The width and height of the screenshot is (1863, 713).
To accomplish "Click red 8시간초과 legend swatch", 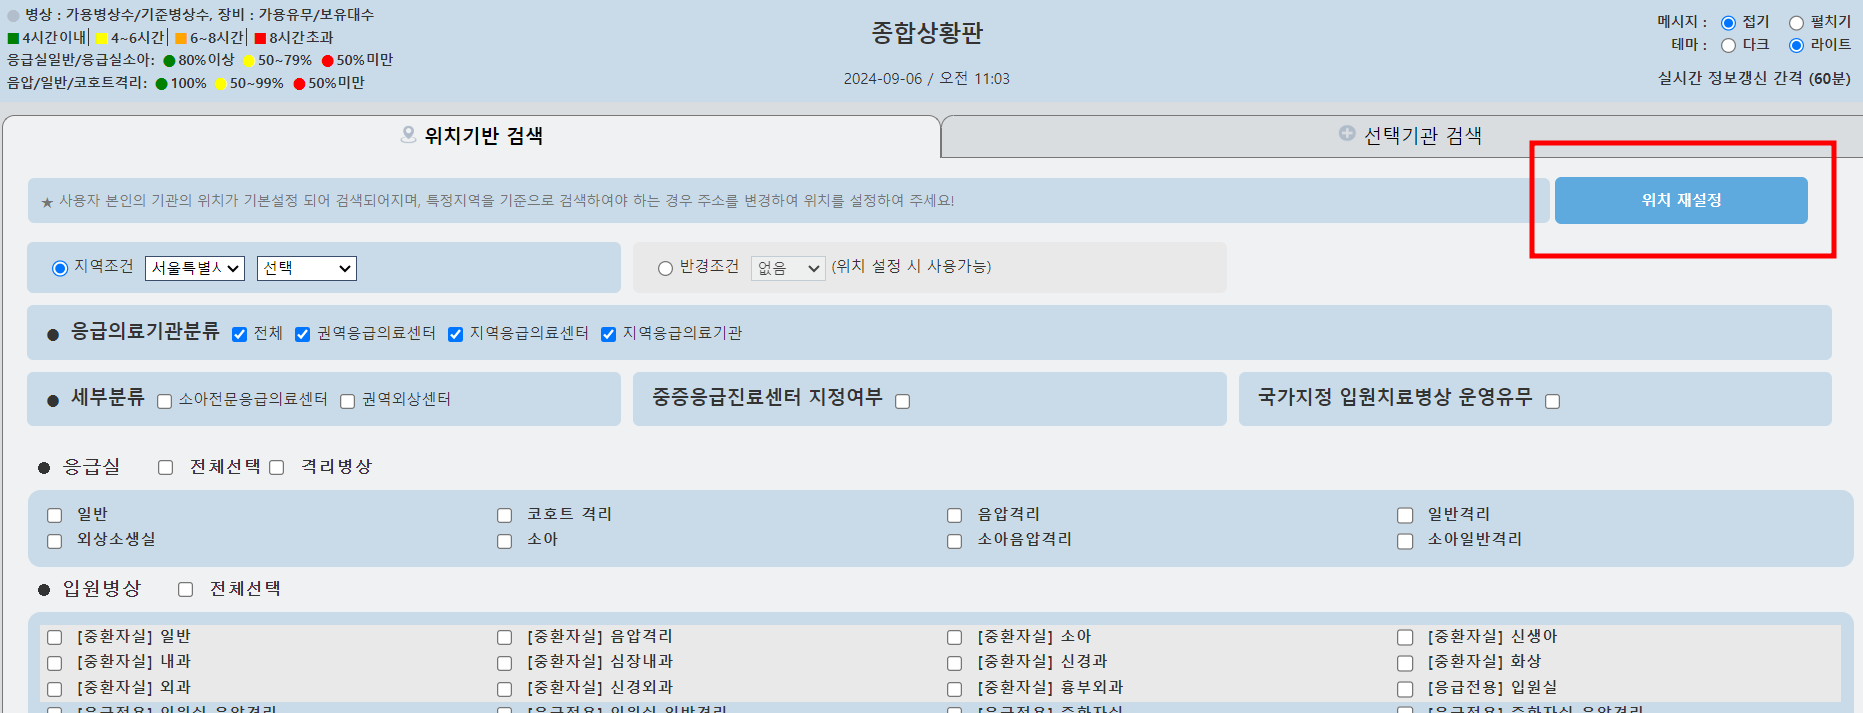I will click(260, 38).
